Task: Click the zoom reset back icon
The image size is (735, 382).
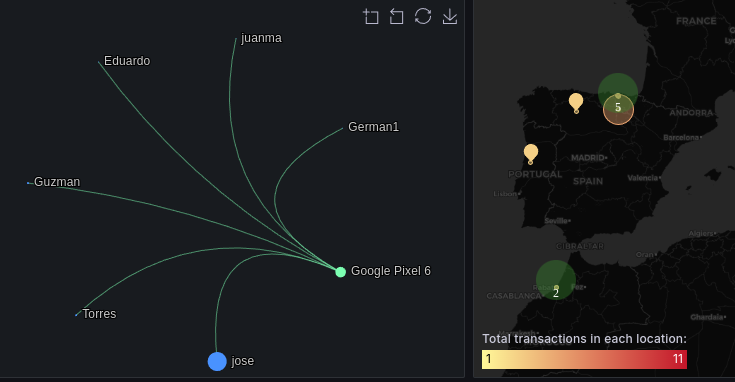Action: (397, 16)
